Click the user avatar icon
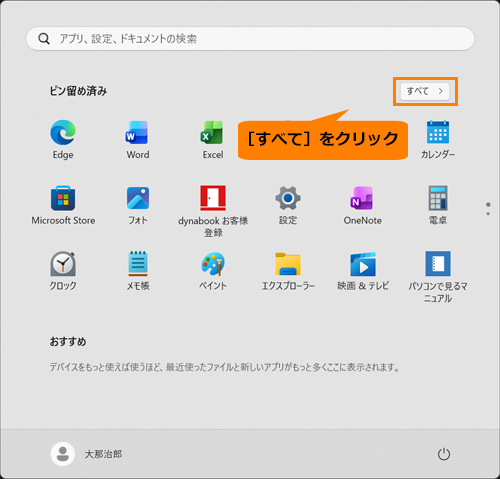 click(x=62, y=454)
